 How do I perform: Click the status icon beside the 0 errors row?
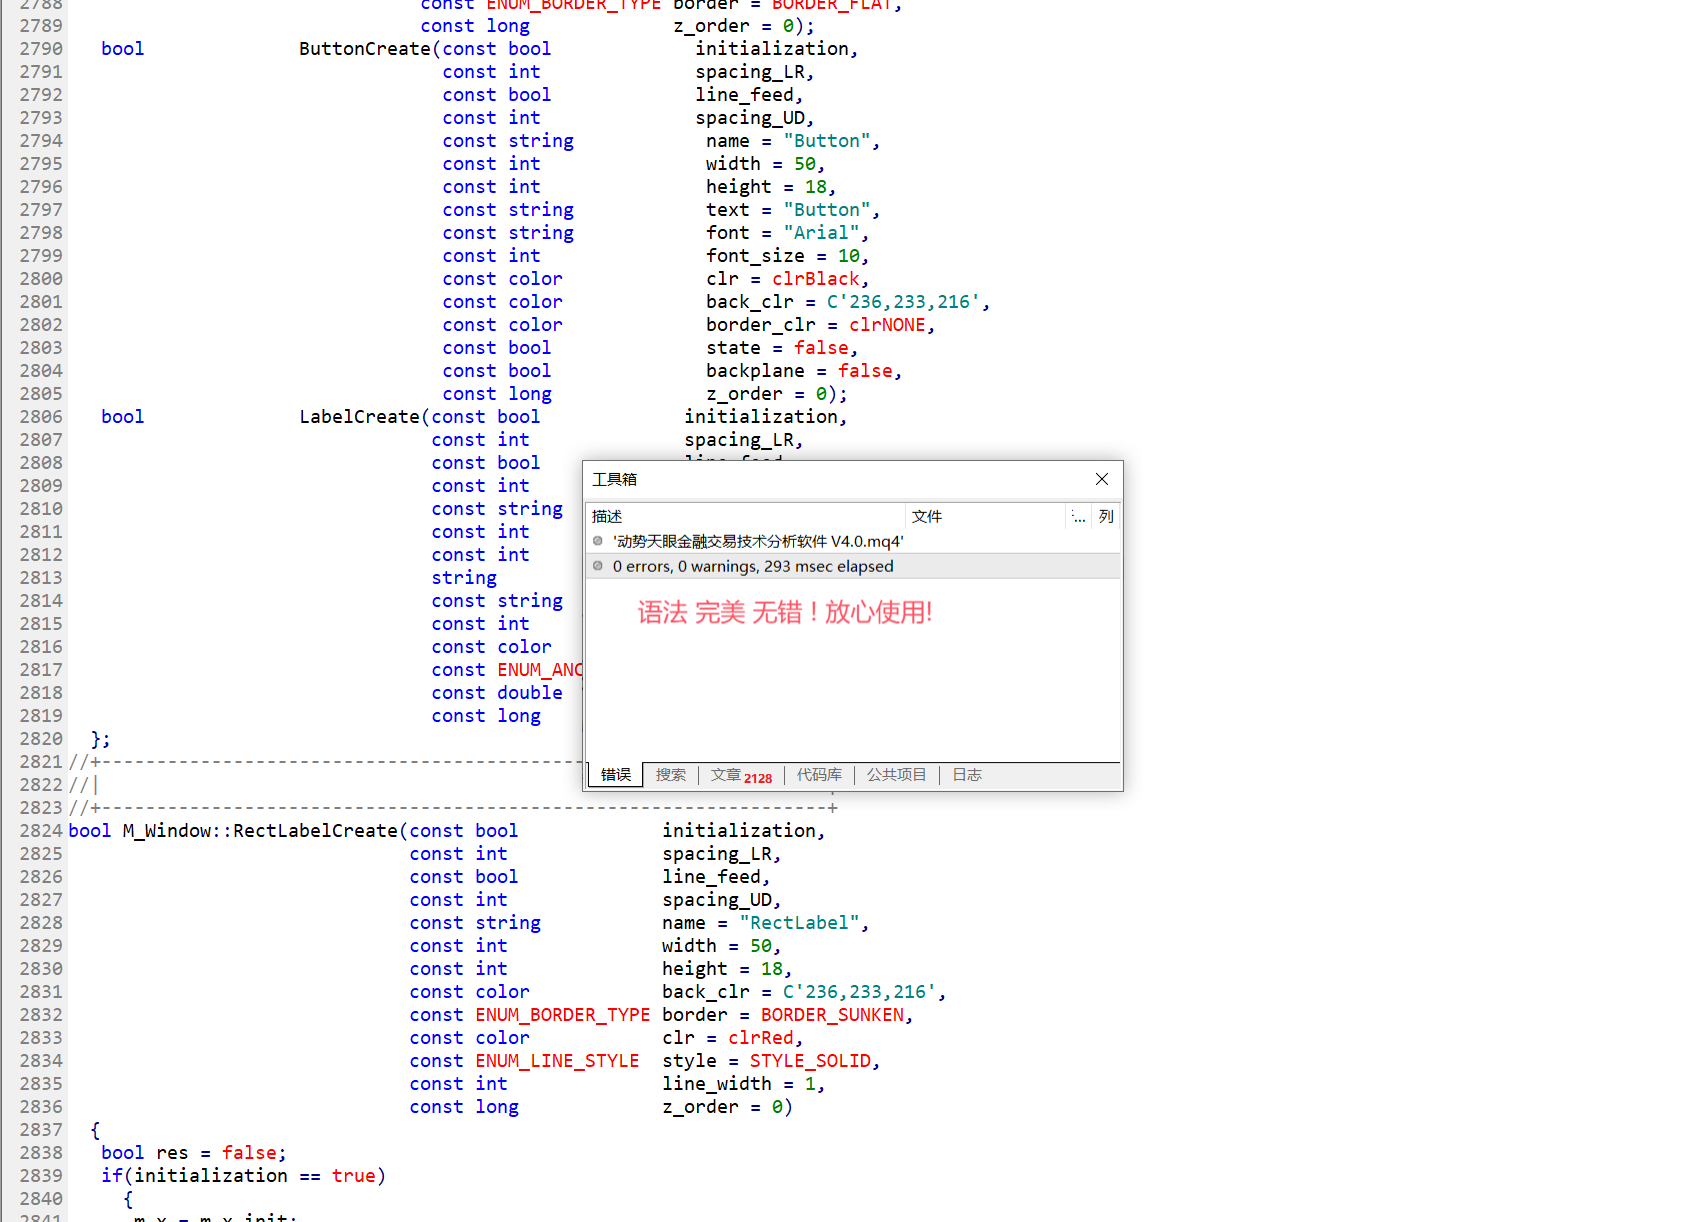598,566
